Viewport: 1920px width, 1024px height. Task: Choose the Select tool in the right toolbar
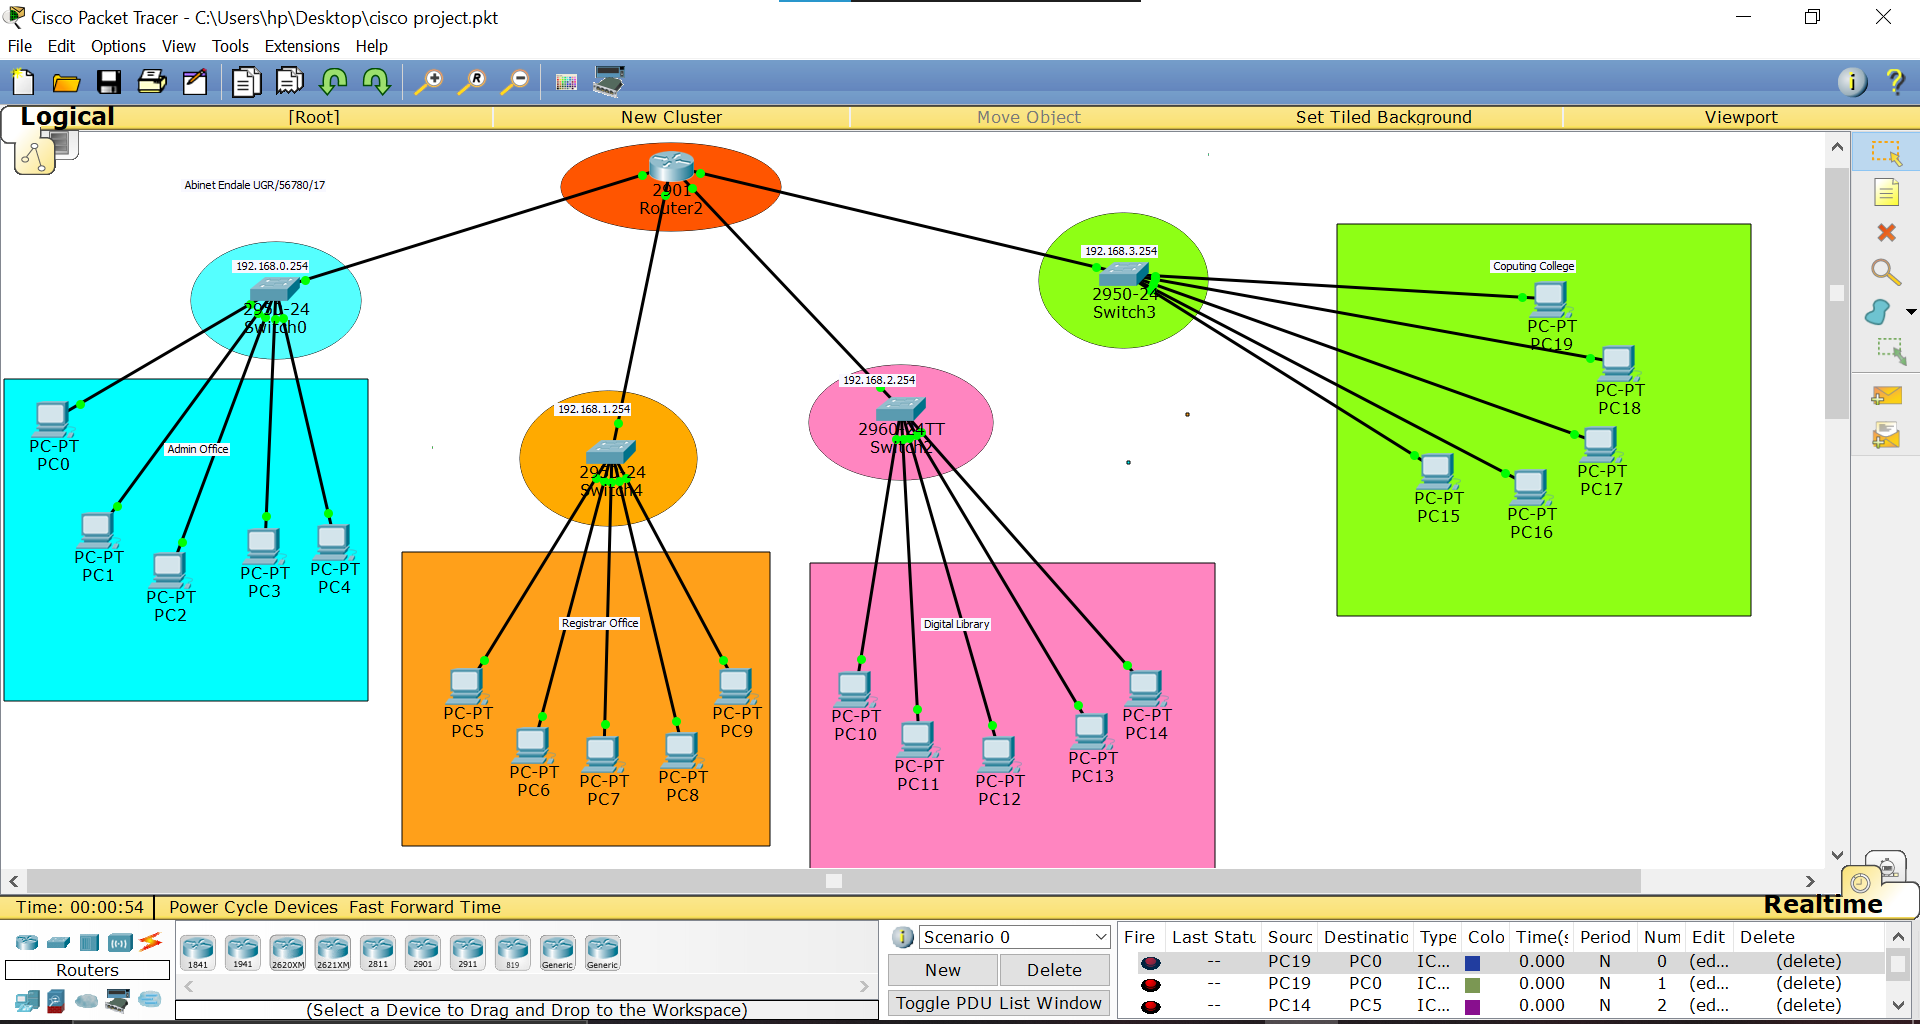click(x=1886, y=153)
